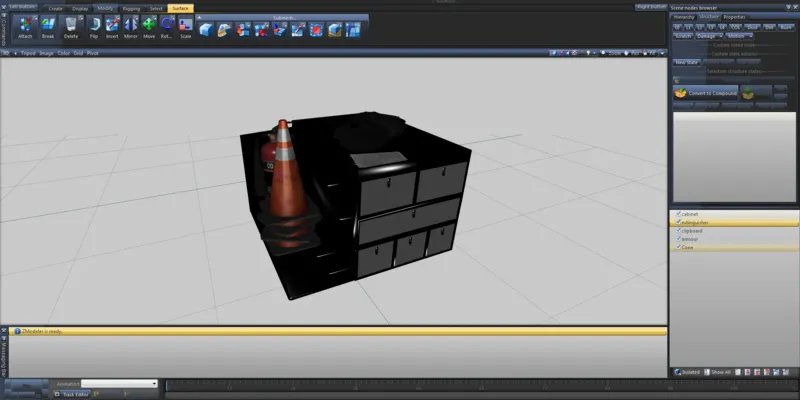Select the Attach tool icon

click(25, 25)
